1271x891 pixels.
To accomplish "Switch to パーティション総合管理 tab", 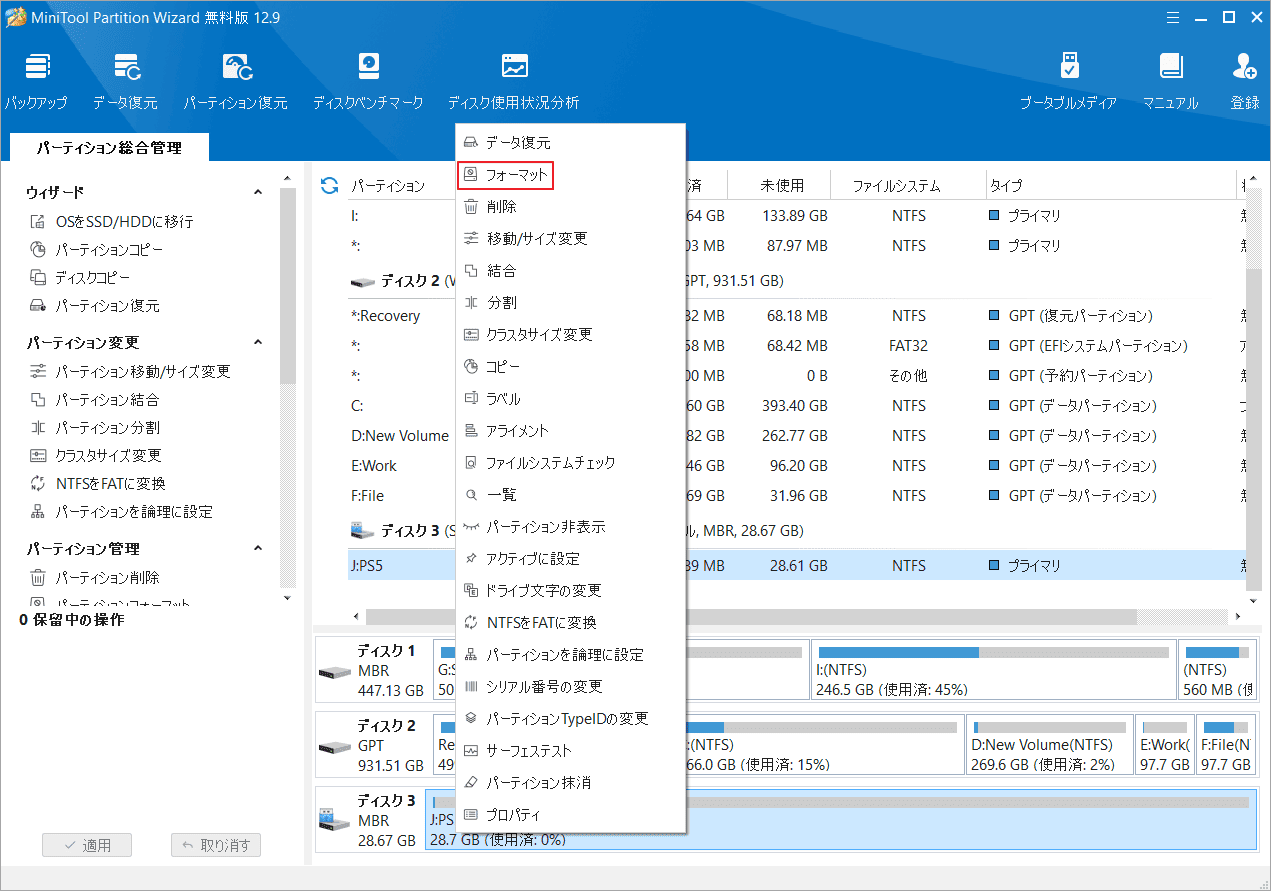I will 109,148.
